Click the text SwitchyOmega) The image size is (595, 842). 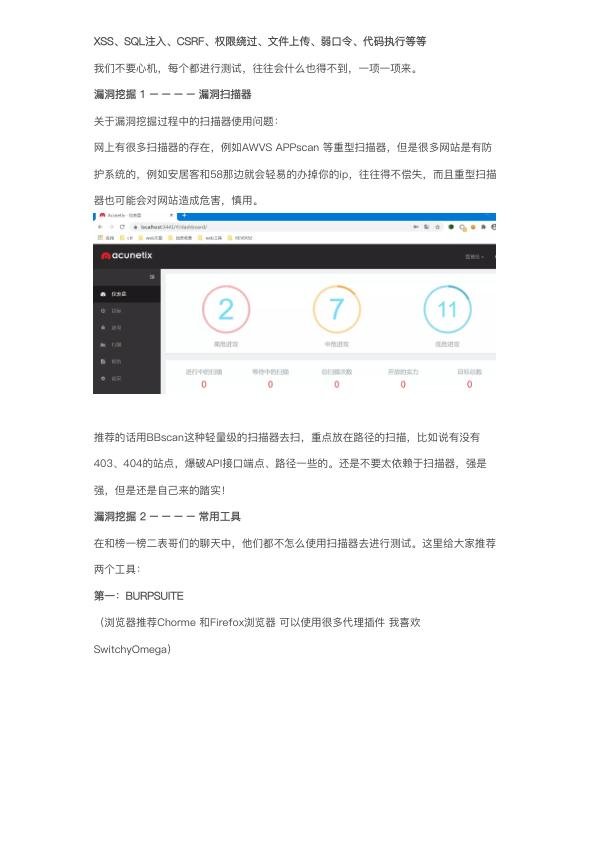point(132,649)
